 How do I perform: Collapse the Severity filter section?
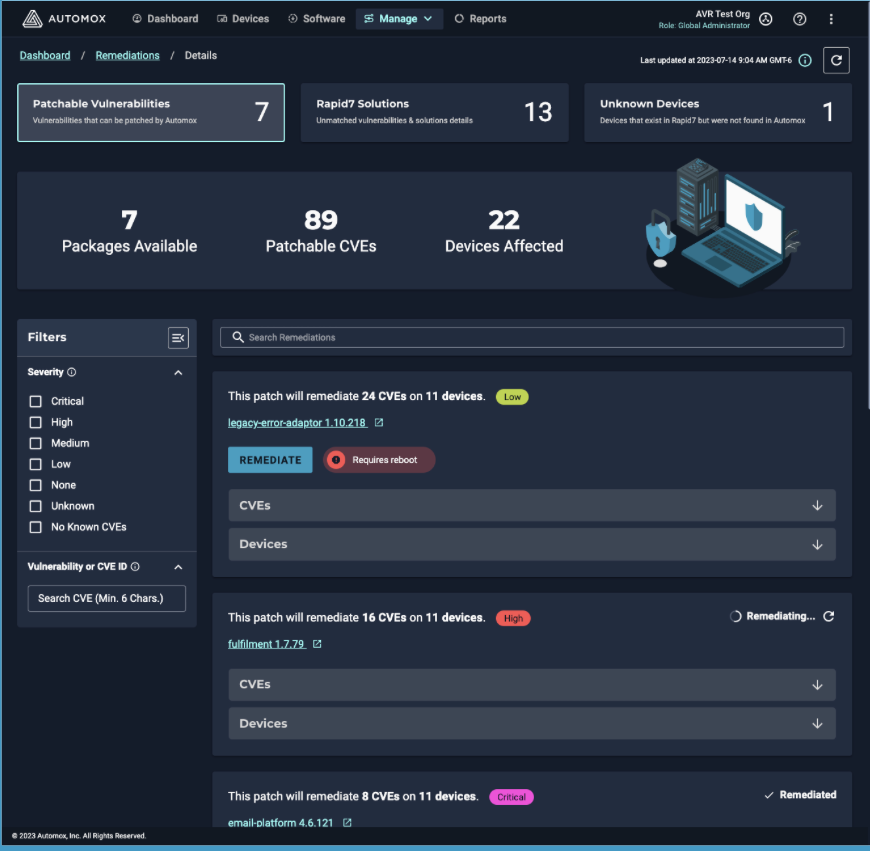(178, 372)
